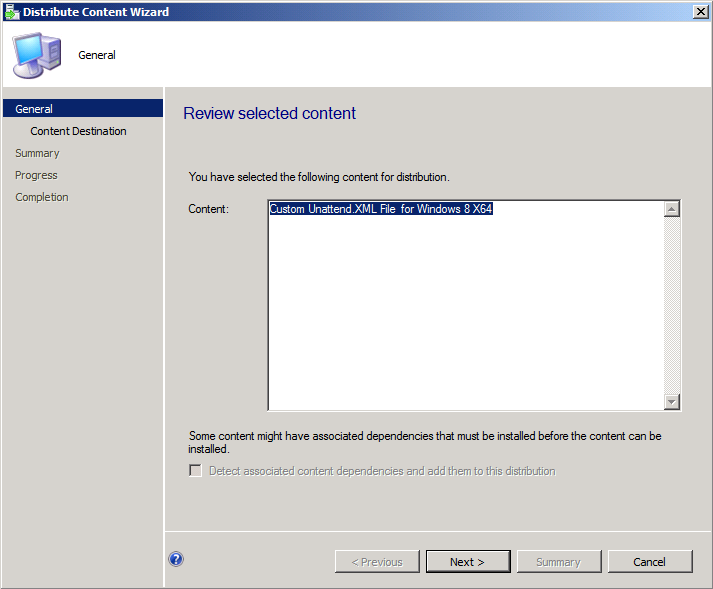Click the computer icon in the wizard header

[37, 55]
